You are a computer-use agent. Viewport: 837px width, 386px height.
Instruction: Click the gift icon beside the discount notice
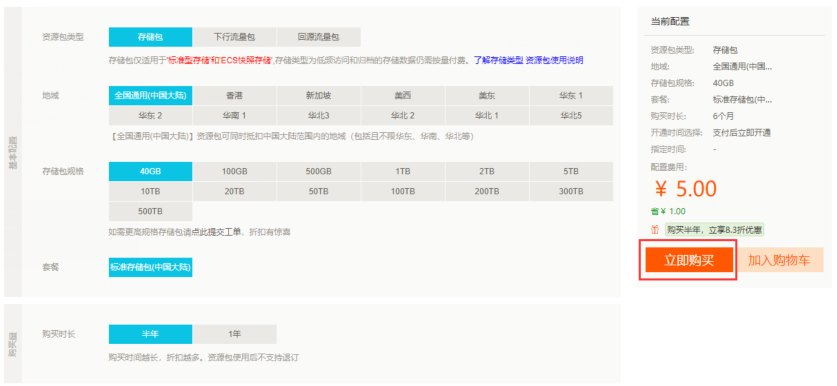[655, 230]
